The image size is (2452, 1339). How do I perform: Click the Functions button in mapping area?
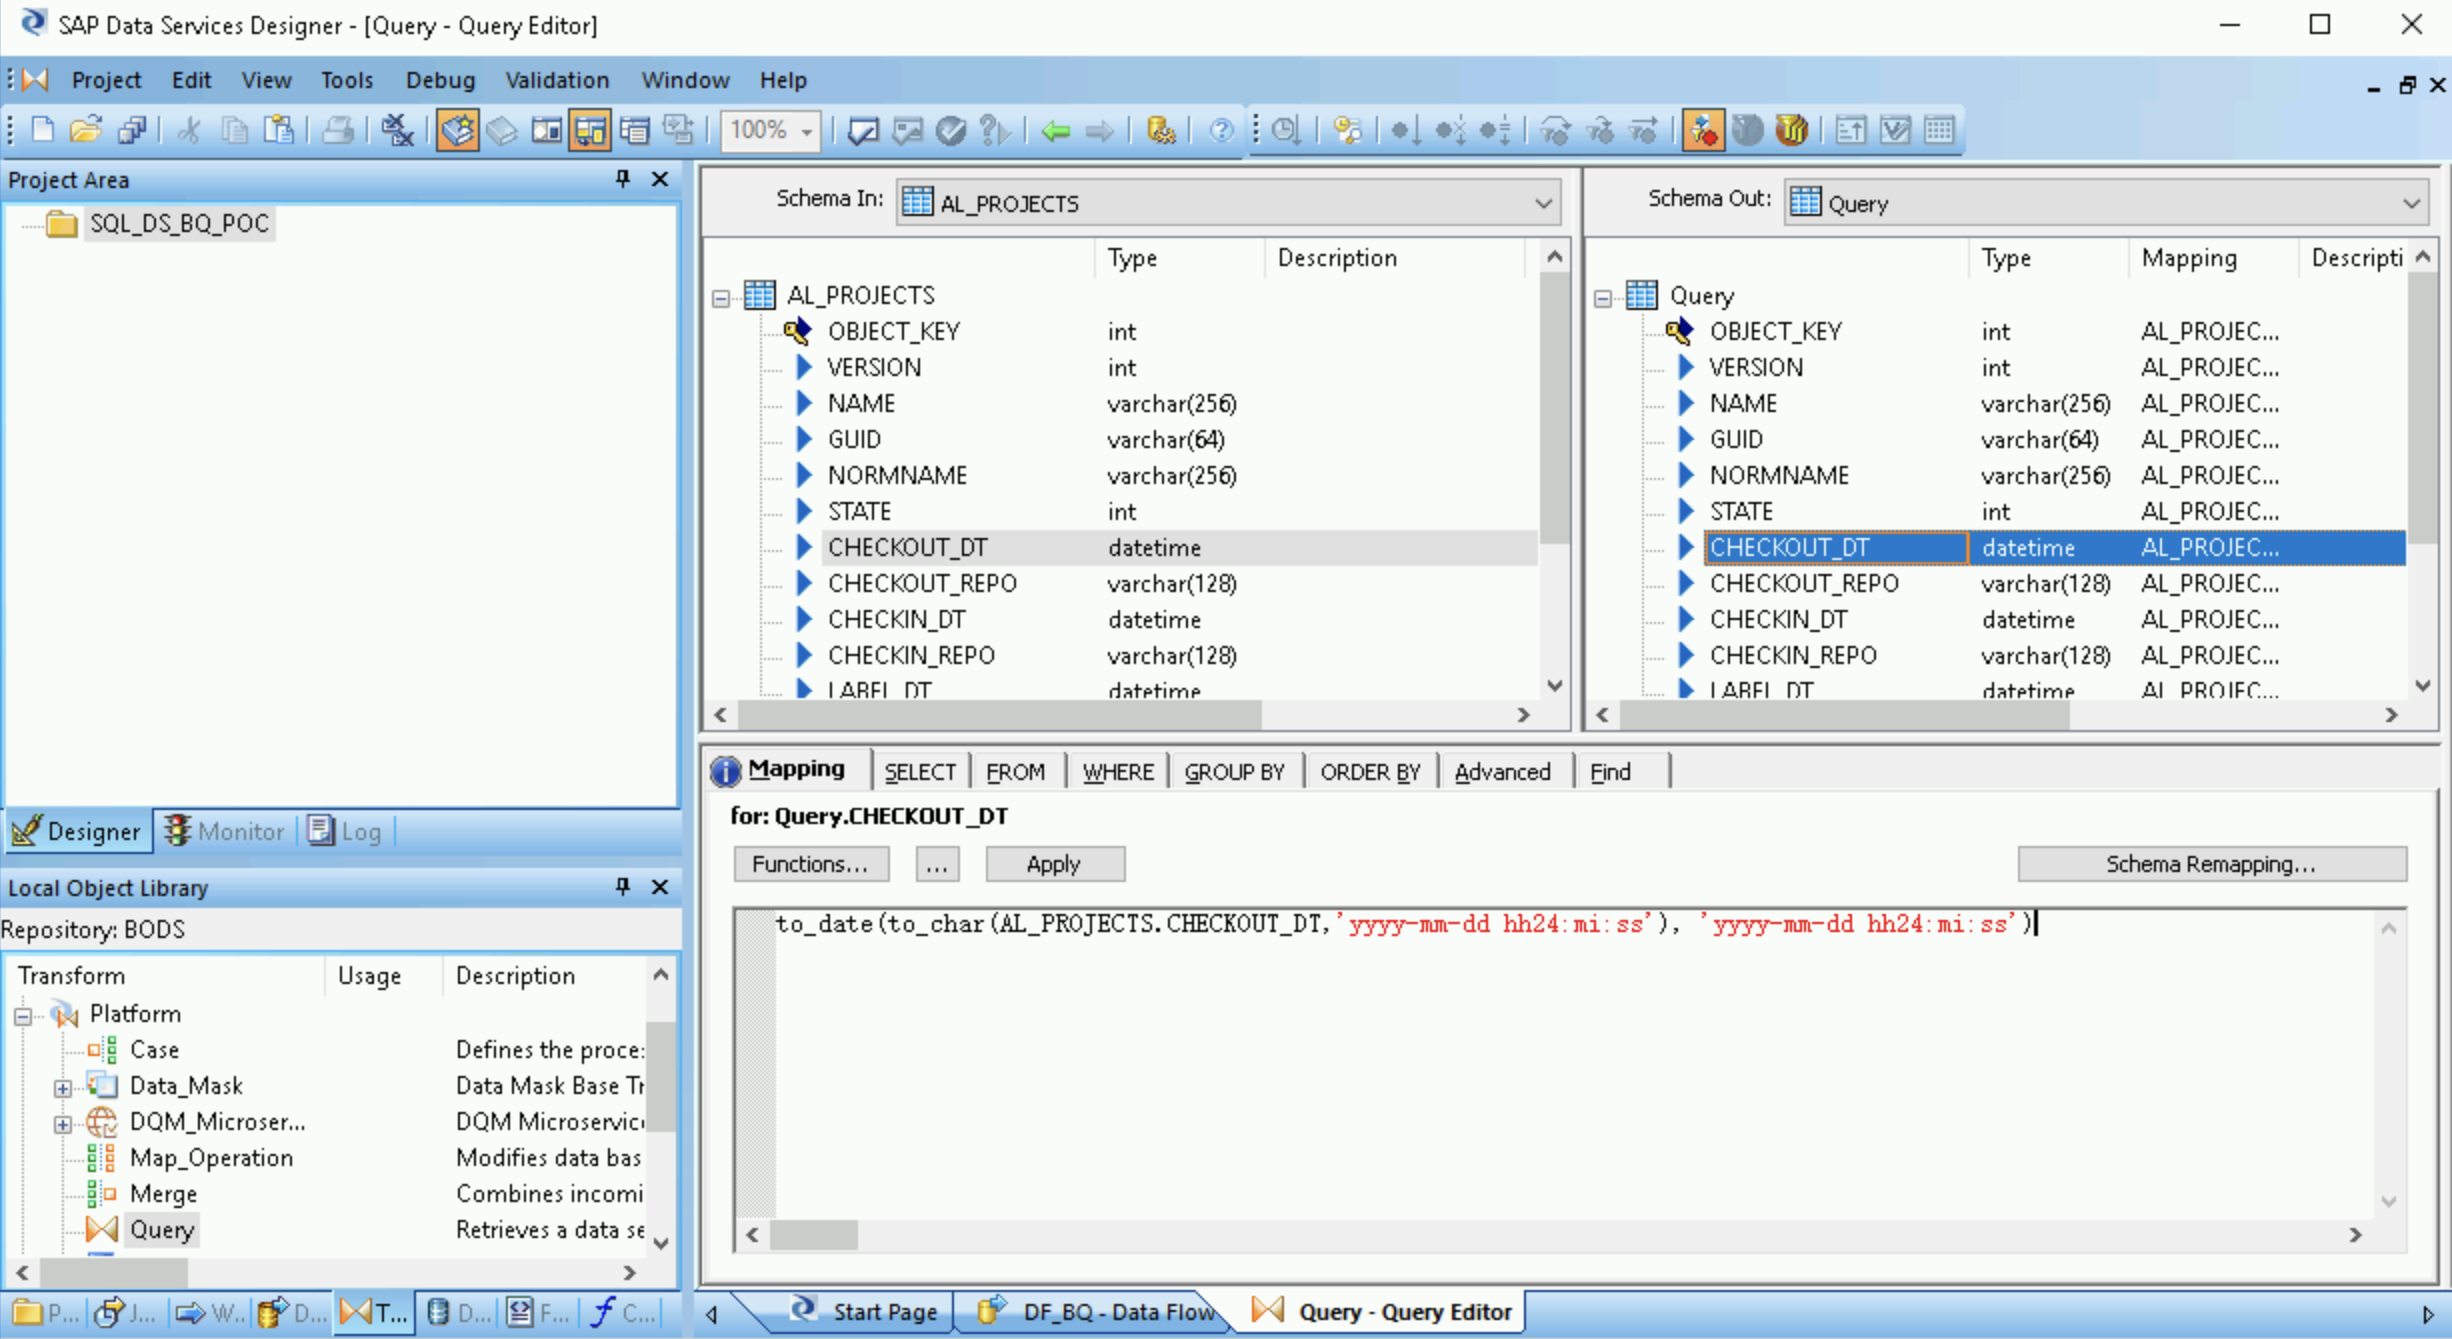[x=808, y=864]
